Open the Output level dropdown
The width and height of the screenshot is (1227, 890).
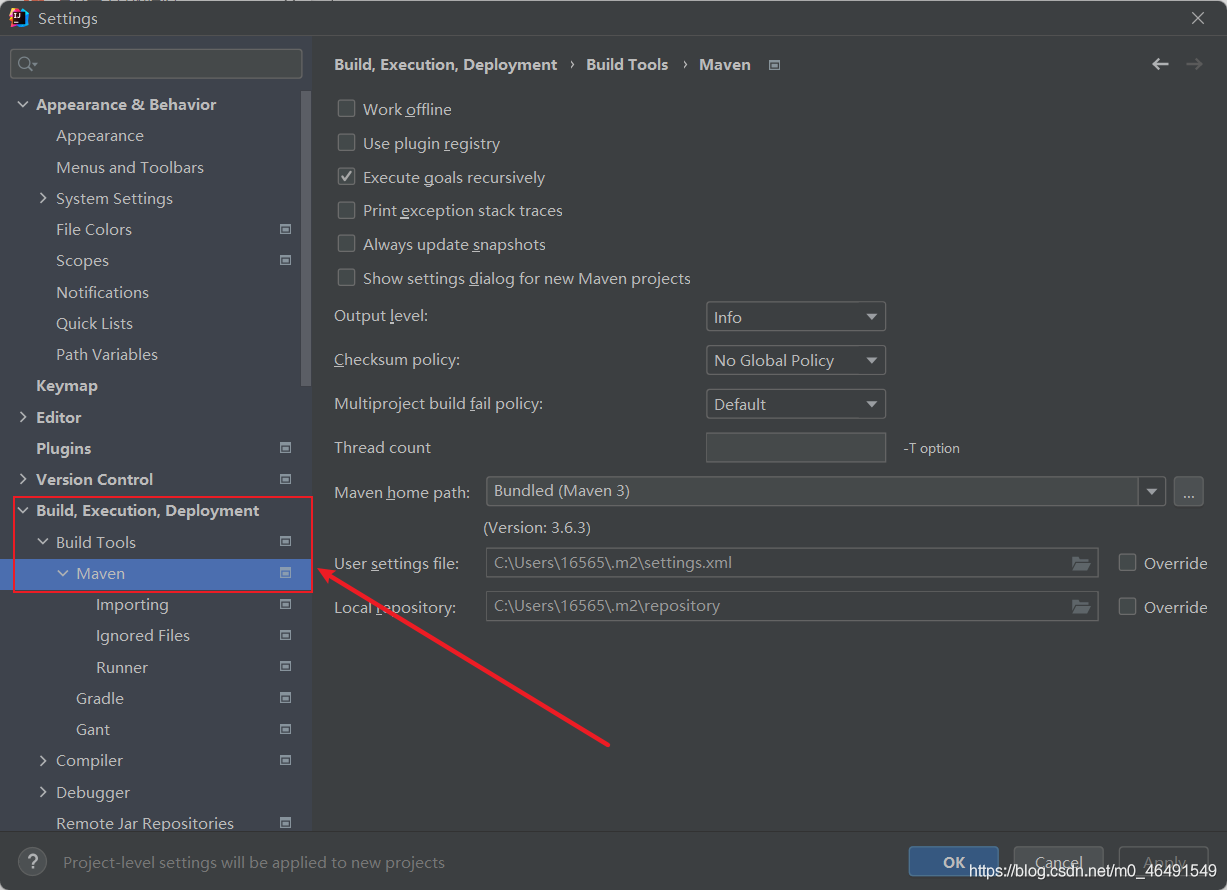click(795, 317)
